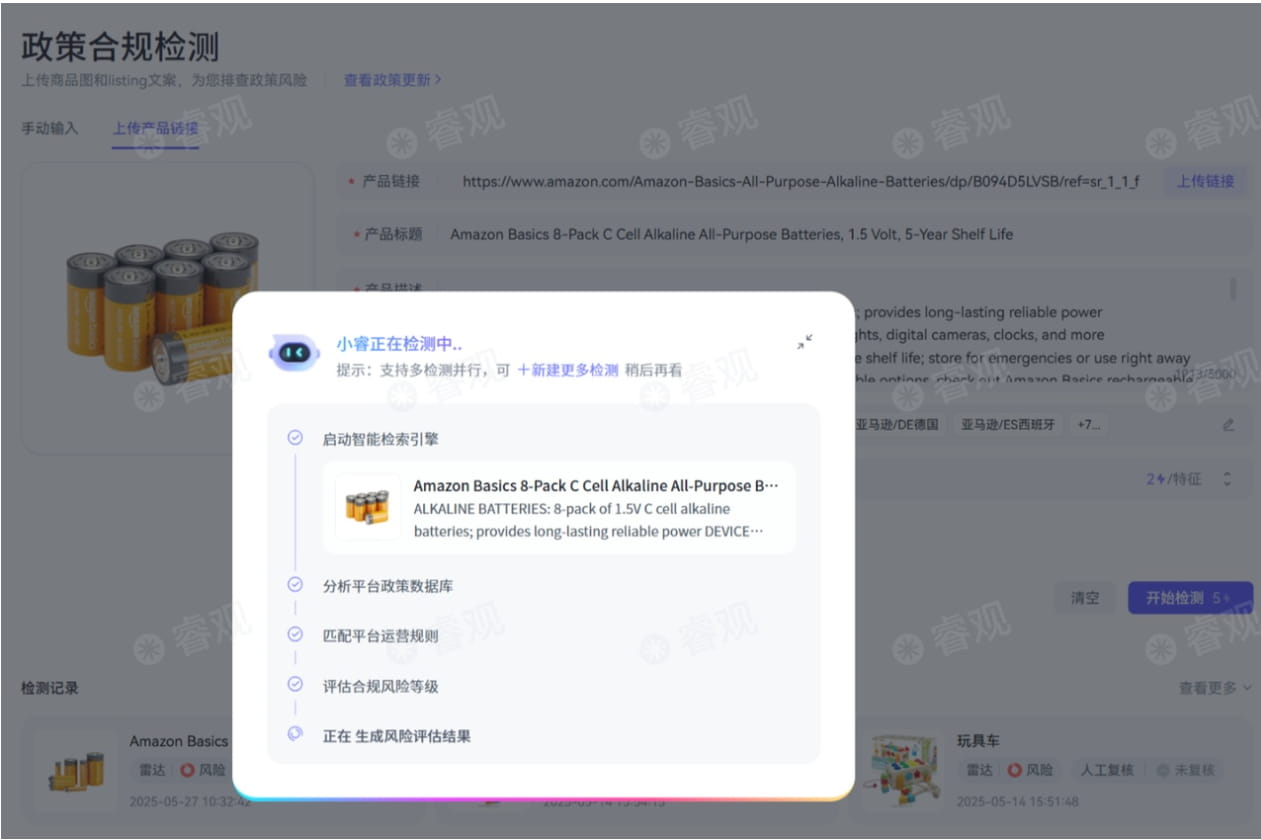Image resolution: width=1261 pixels, height=840 pixels.
Task: Click the 玩具车 record title
Action: point(978,741)
